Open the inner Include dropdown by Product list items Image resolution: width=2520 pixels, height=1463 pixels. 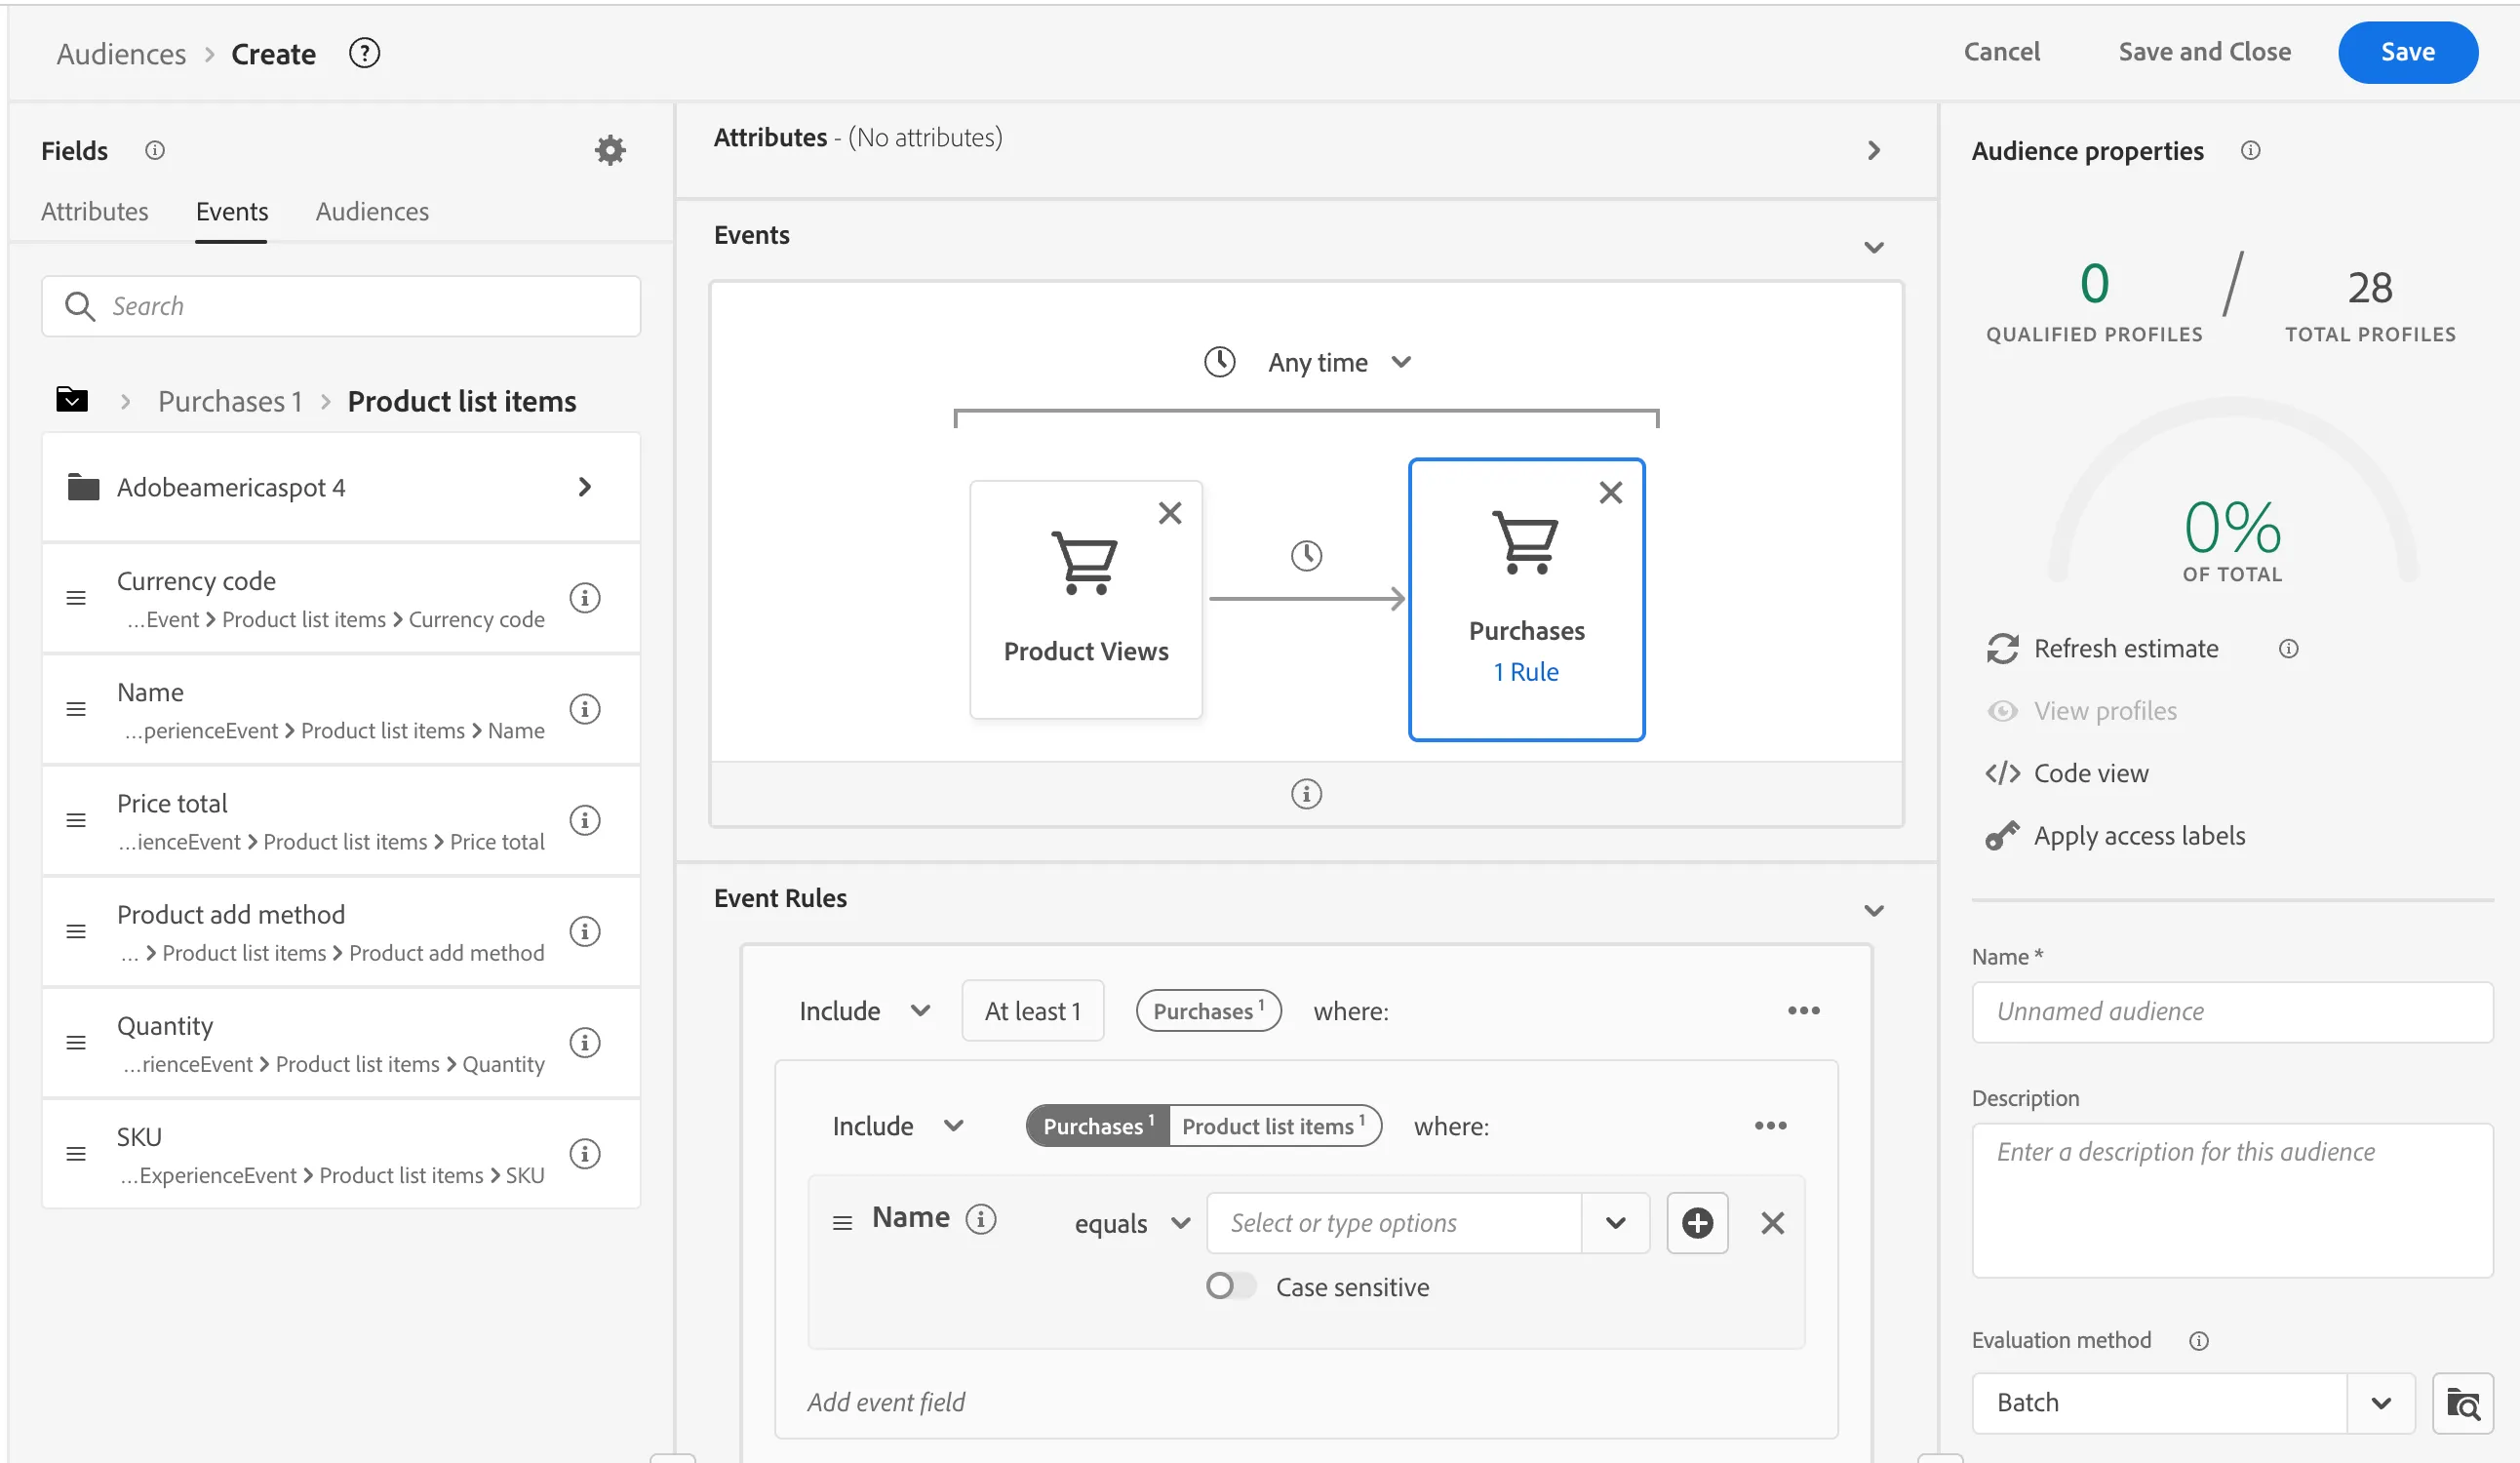898,1126
